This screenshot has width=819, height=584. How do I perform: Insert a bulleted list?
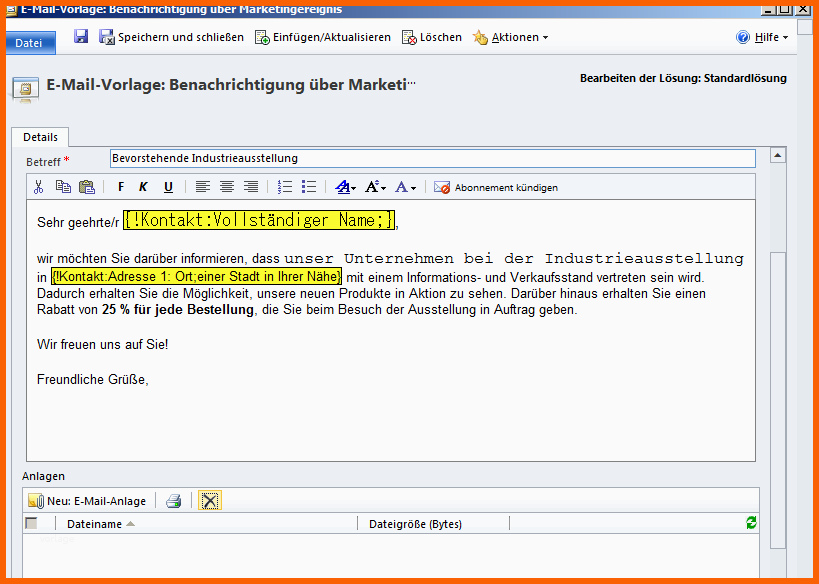coord(309,187)
